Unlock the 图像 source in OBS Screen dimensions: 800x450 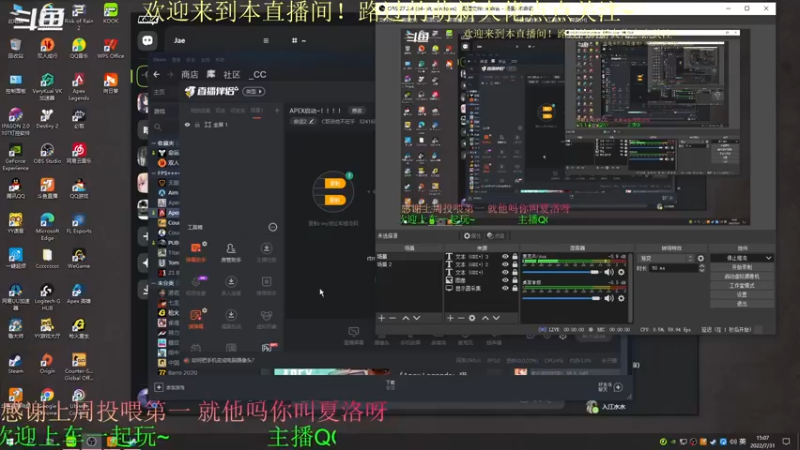[515, 280]
